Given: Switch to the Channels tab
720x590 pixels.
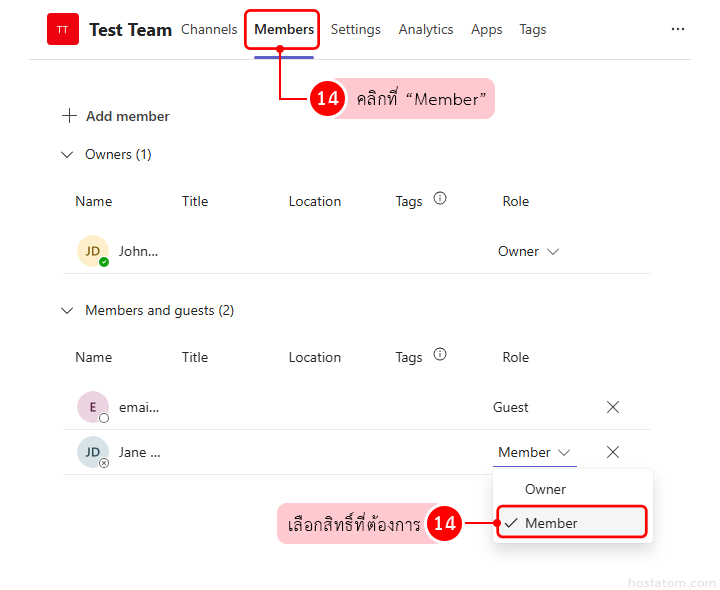Looking at the screenshot, I should 209,30.
